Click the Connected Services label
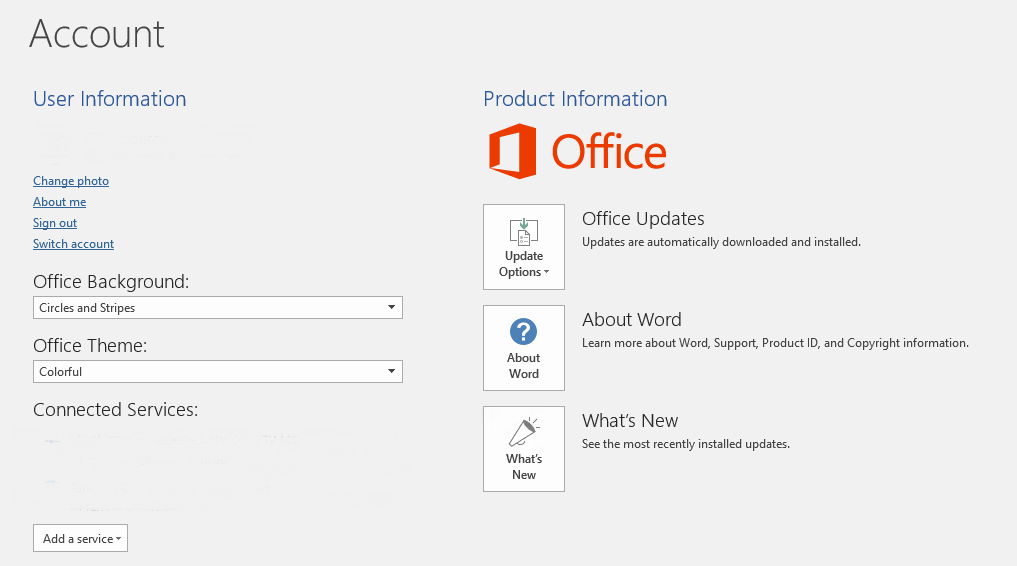1017x566 pixels. (115, 410)
